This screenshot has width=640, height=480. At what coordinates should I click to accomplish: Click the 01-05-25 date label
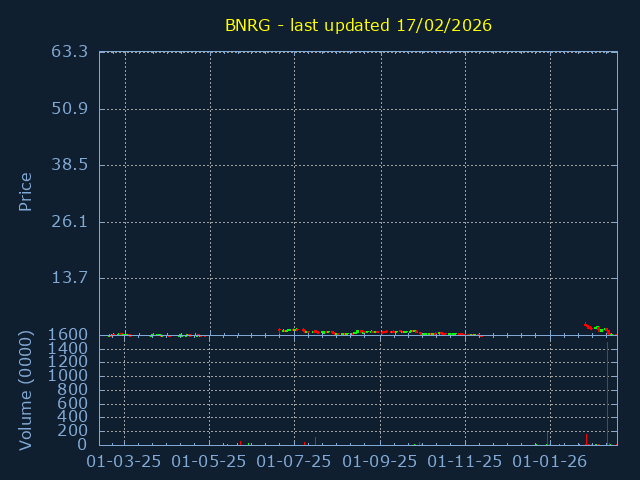(x=210, y=461)
